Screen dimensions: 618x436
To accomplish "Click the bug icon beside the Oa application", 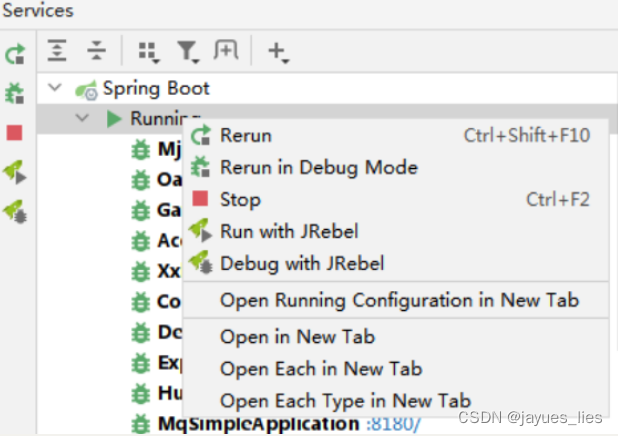I will [141, 181].
